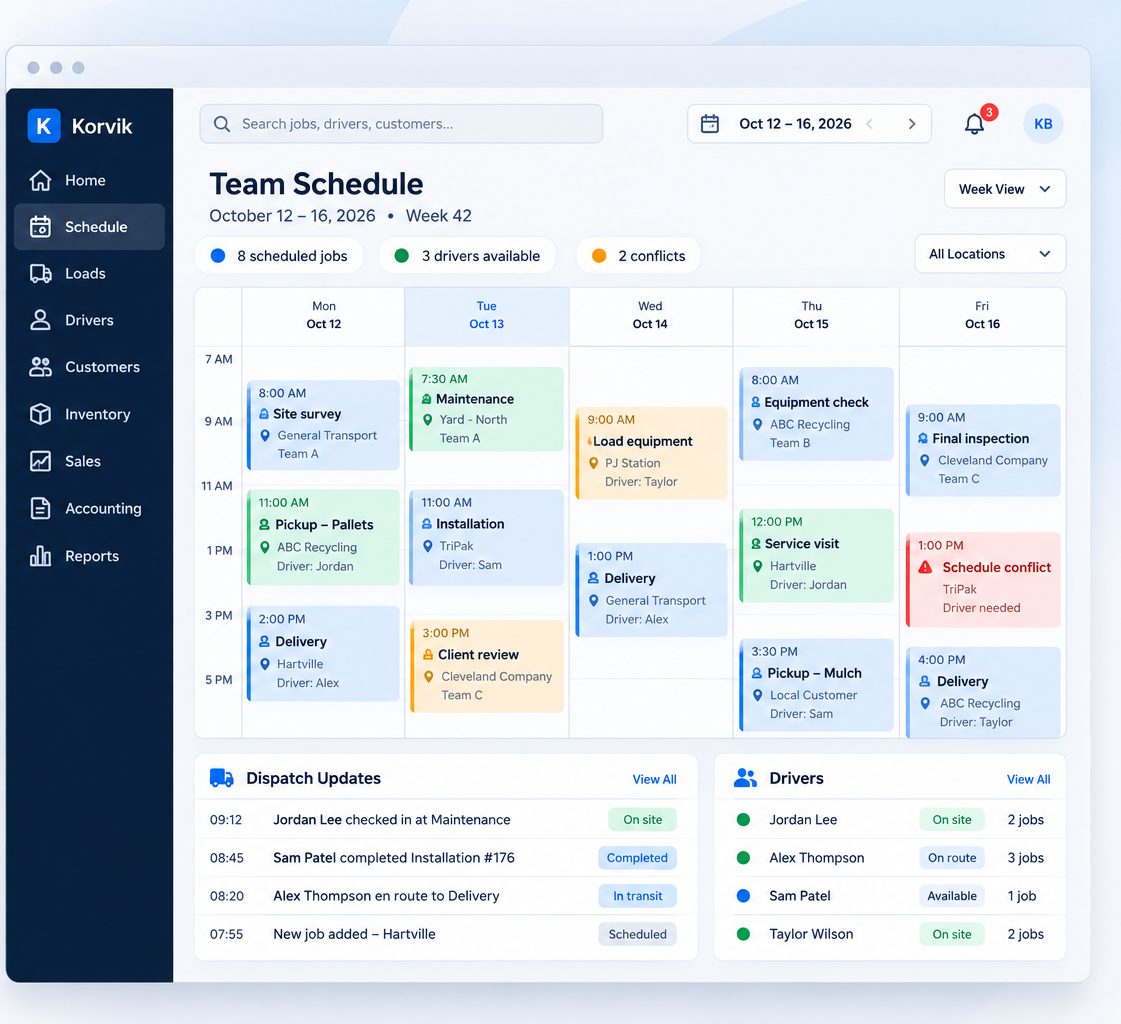Open the Site survey job card
The height and width of the screenshot is (1024, 1121).
[323, 425]
